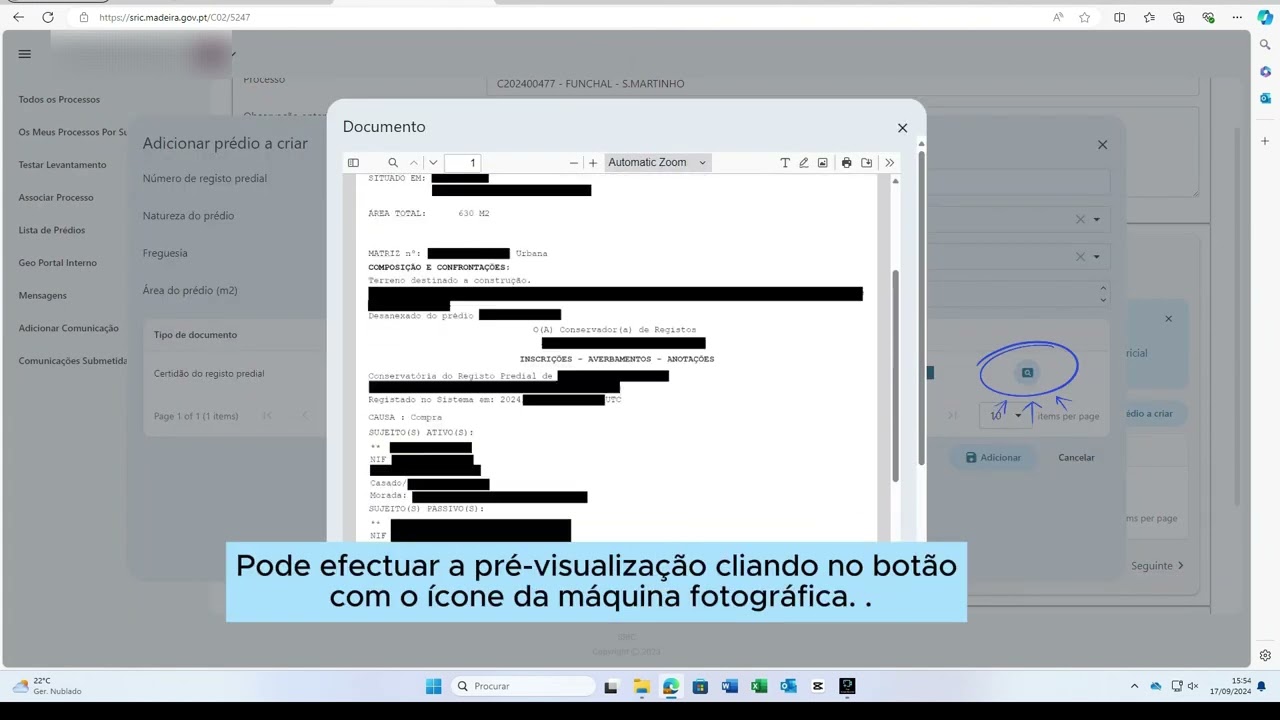Show hidden system tray icons
The image size is (1280, 720).
[1134, 686]
